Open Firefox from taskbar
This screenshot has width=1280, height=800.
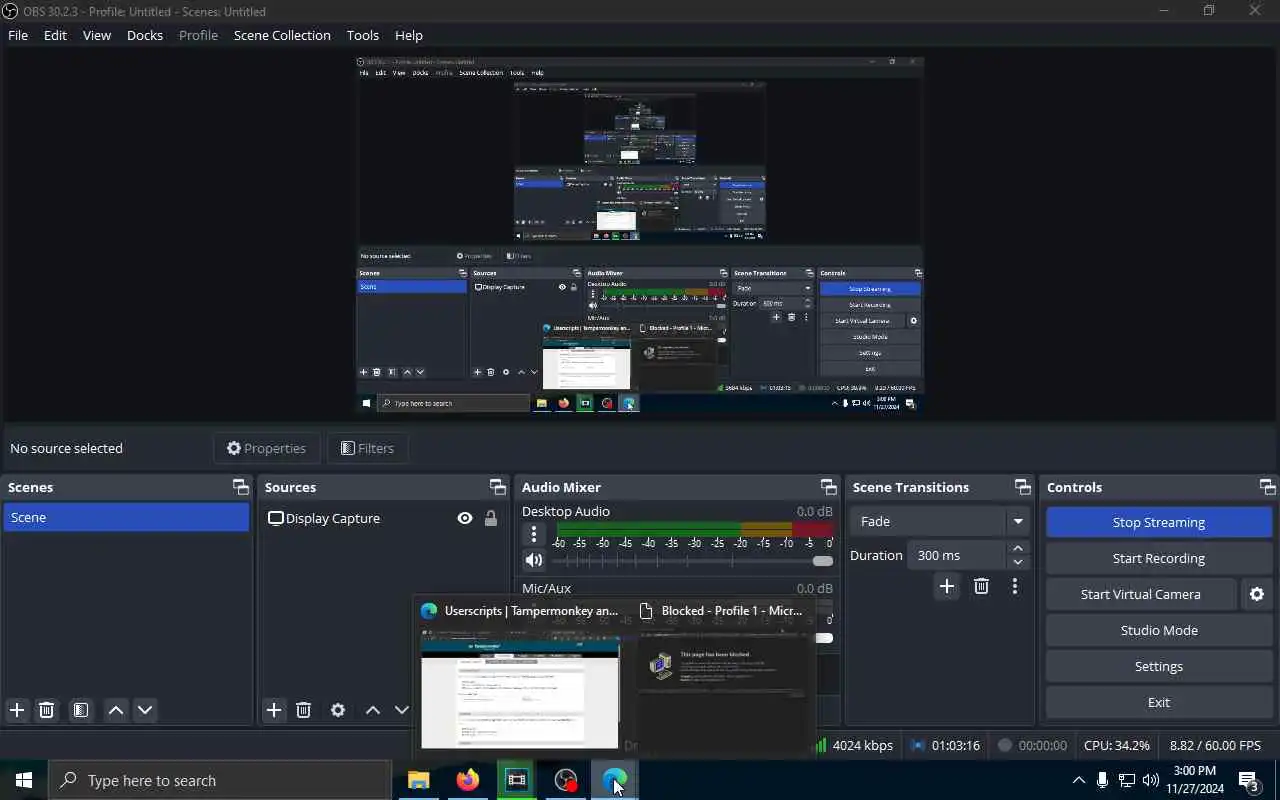467,780
